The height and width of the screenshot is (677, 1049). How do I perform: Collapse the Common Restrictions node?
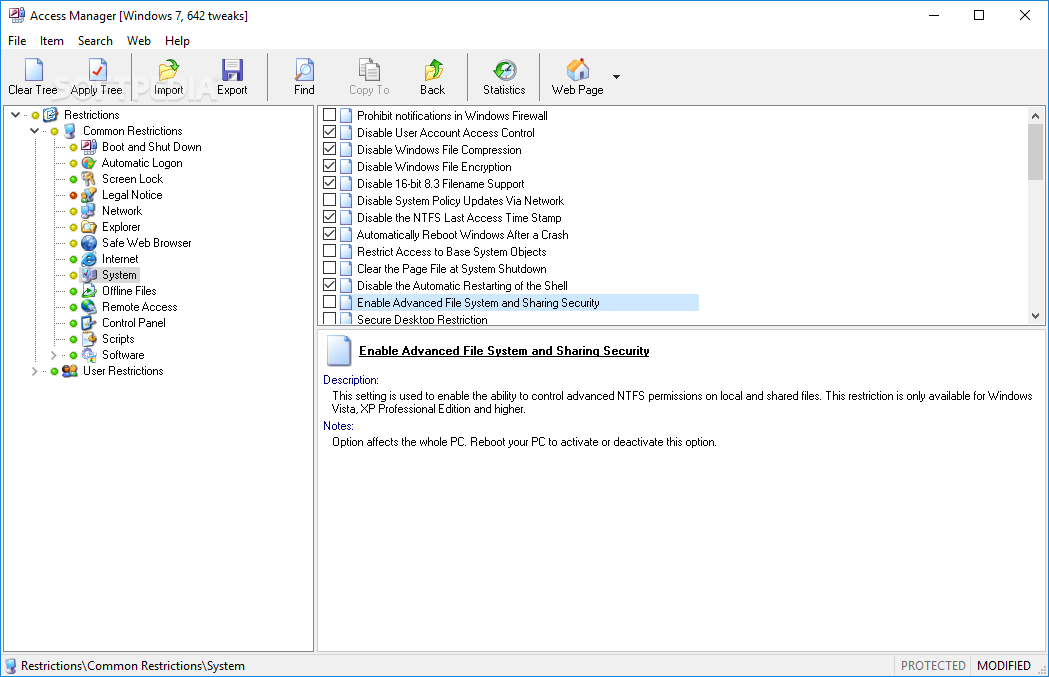[34, 131]
